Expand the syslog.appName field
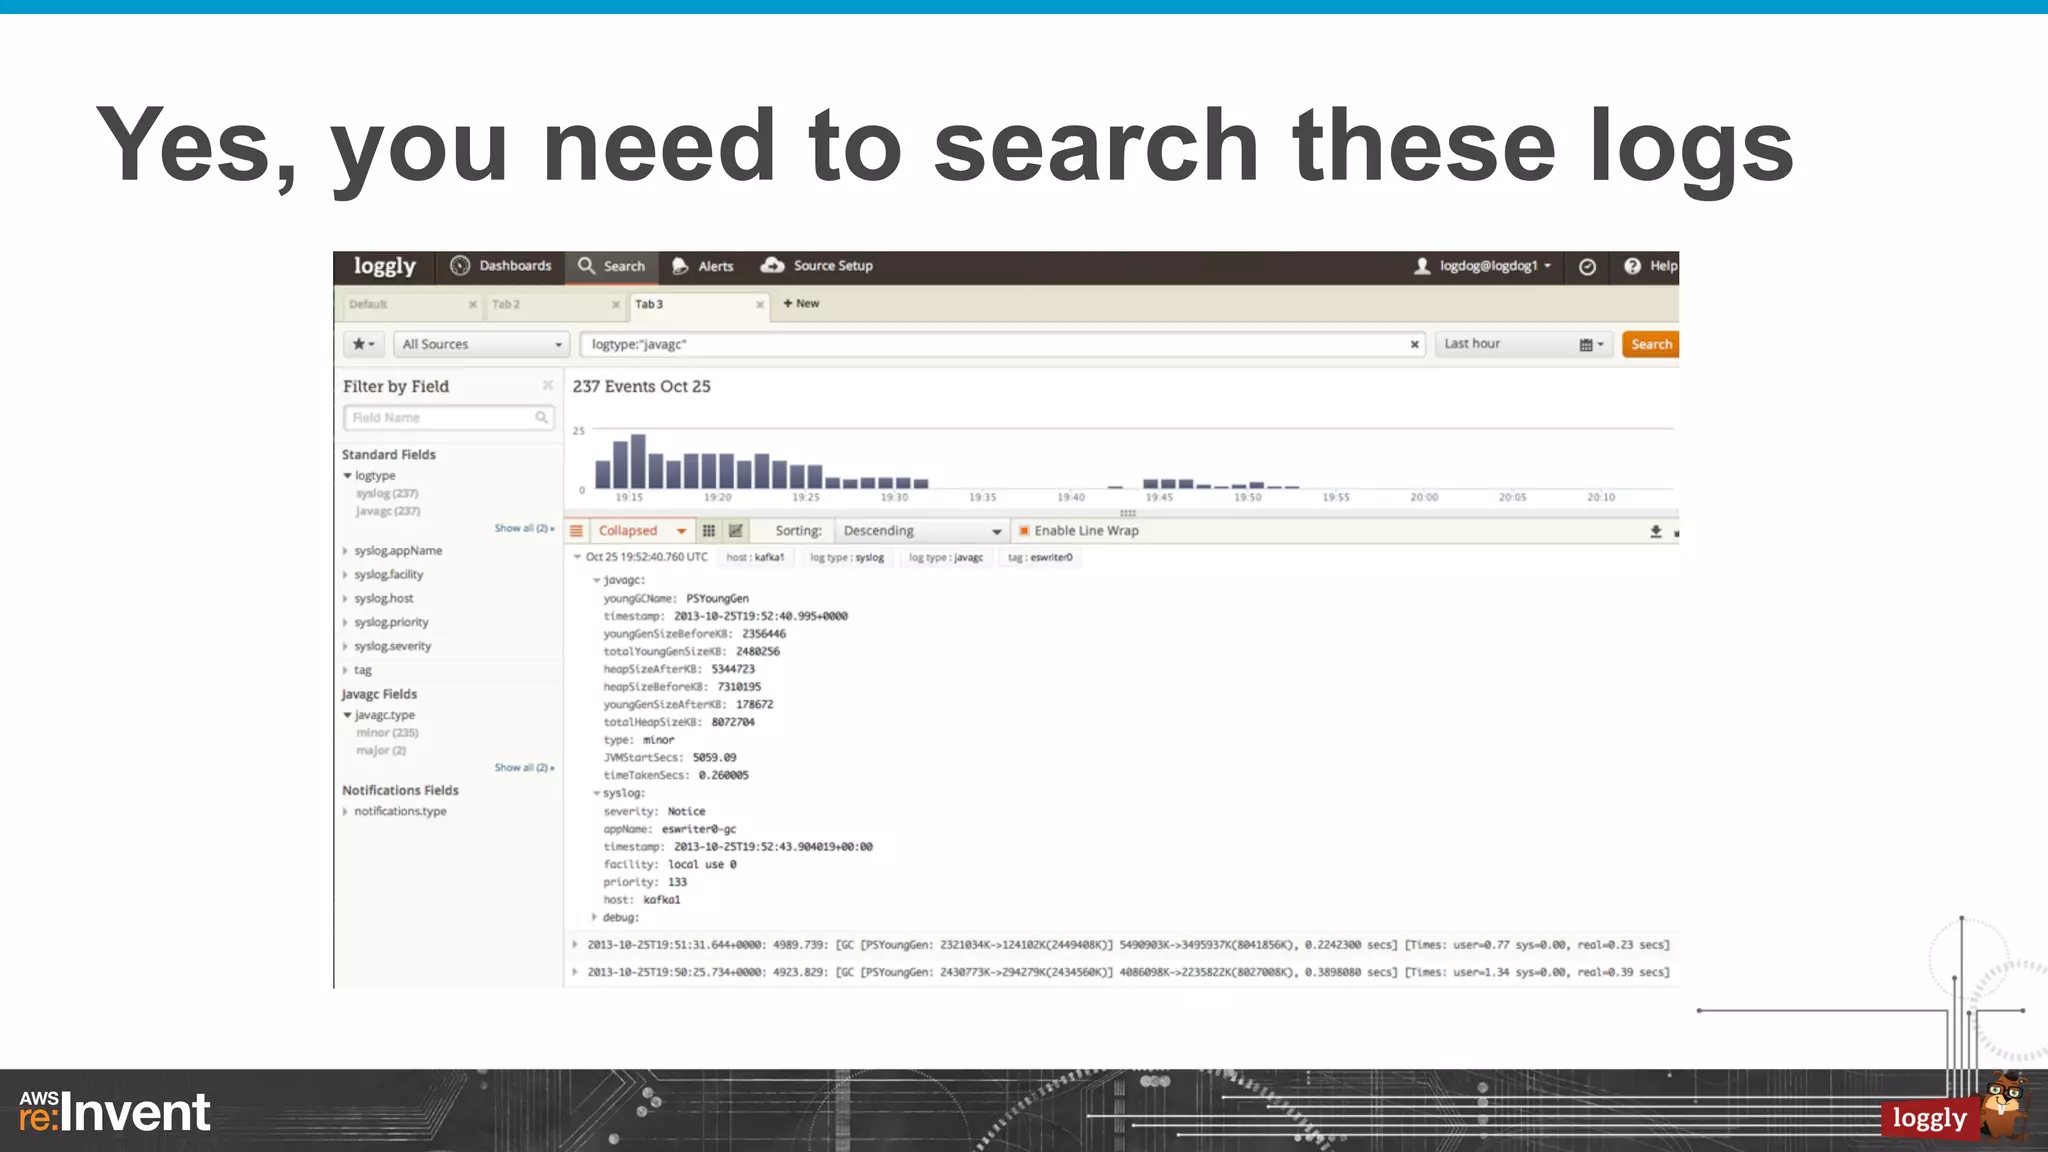 tap(345, 551)
